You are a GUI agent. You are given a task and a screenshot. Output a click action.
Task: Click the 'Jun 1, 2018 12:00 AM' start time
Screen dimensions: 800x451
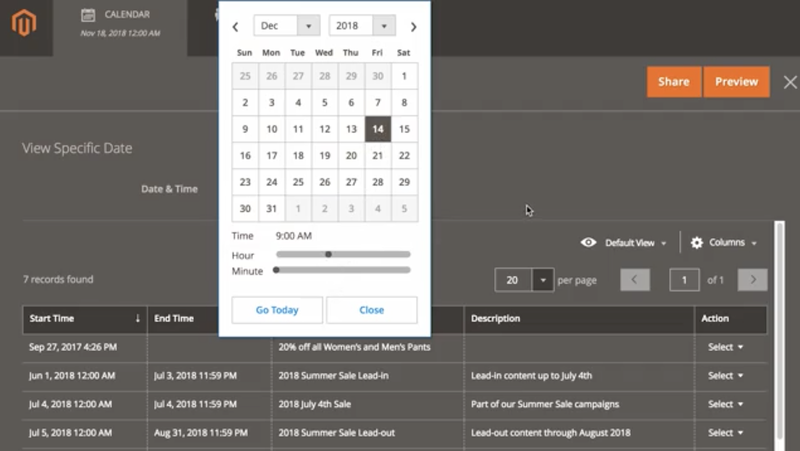click(72, 375)
